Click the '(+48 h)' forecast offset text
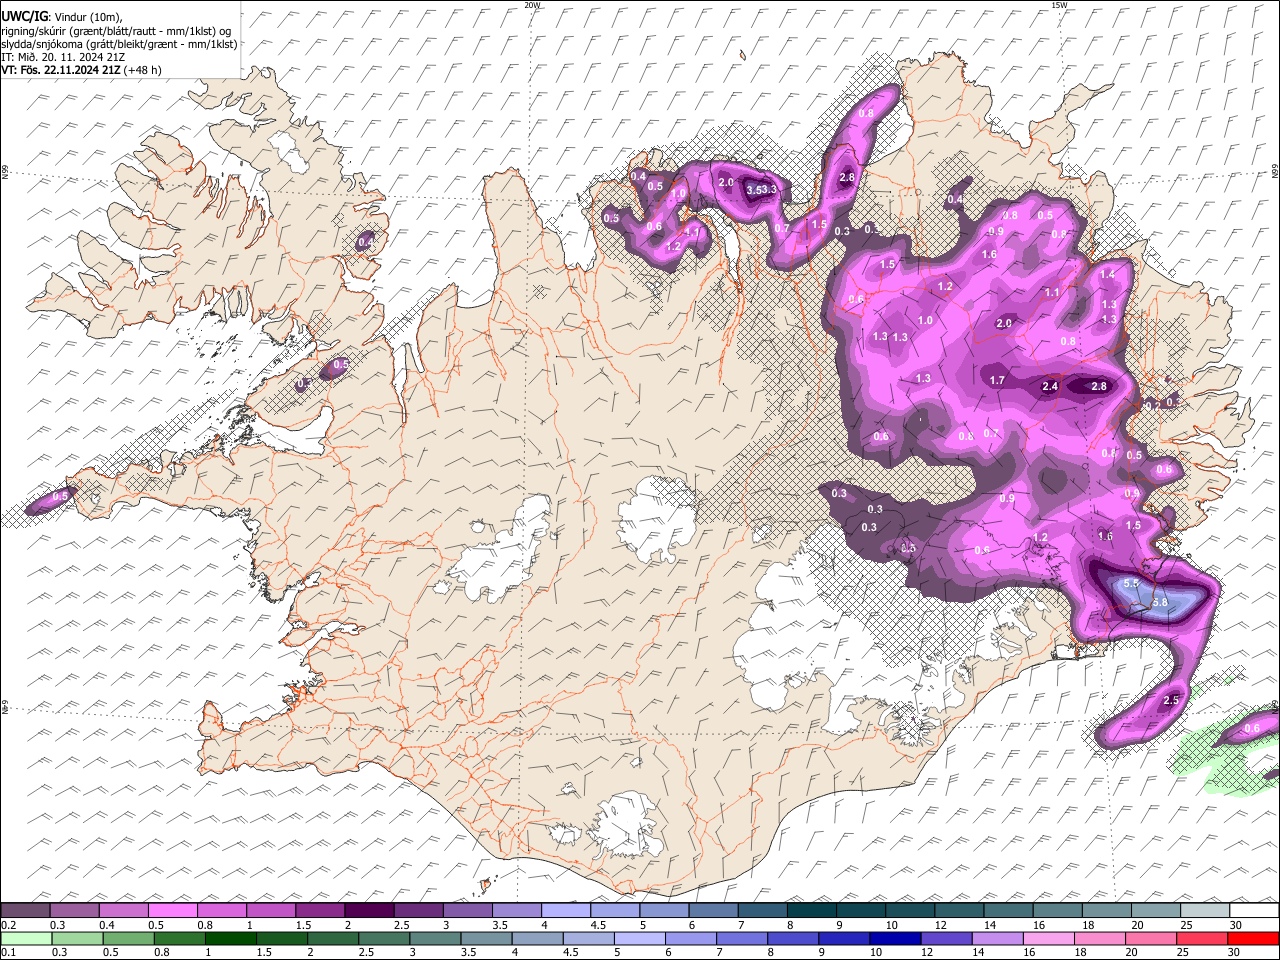Viewport: 1280px width, 960px height. 141,70
